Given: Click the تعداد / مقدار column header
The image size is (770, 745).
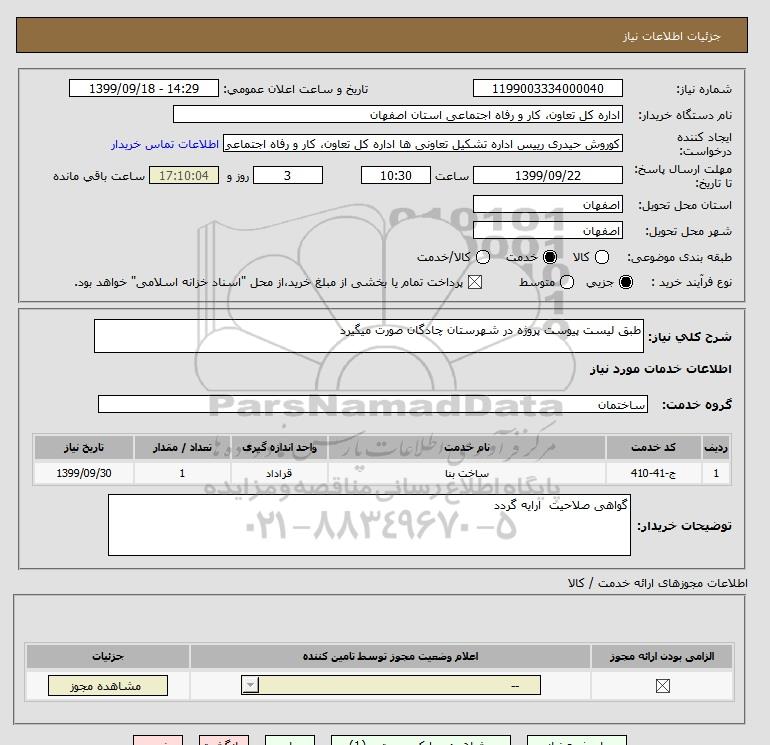Looking at the screenshot, I should pyautogui.click(x=182, y=447).
